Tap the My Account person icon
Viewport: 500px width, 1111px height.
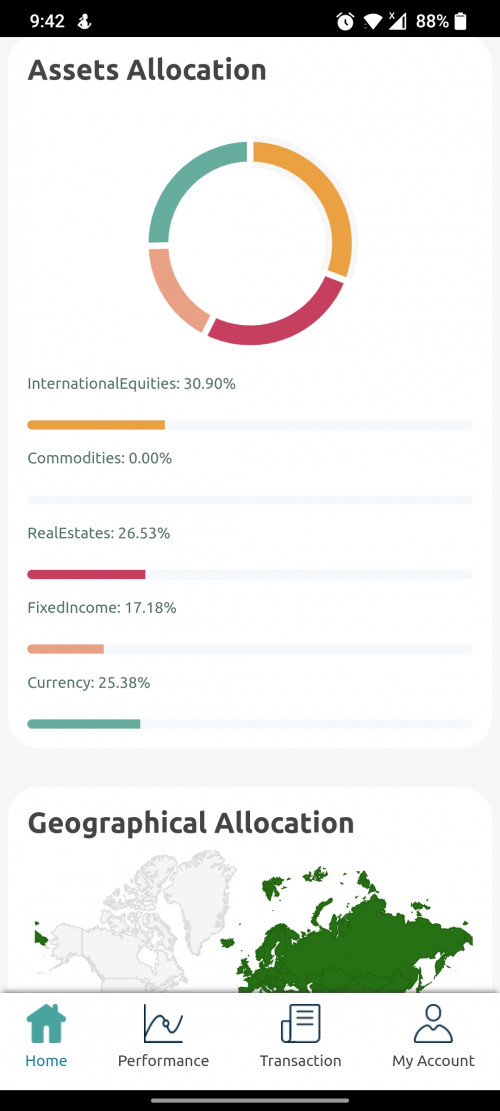pos(433,1023)
